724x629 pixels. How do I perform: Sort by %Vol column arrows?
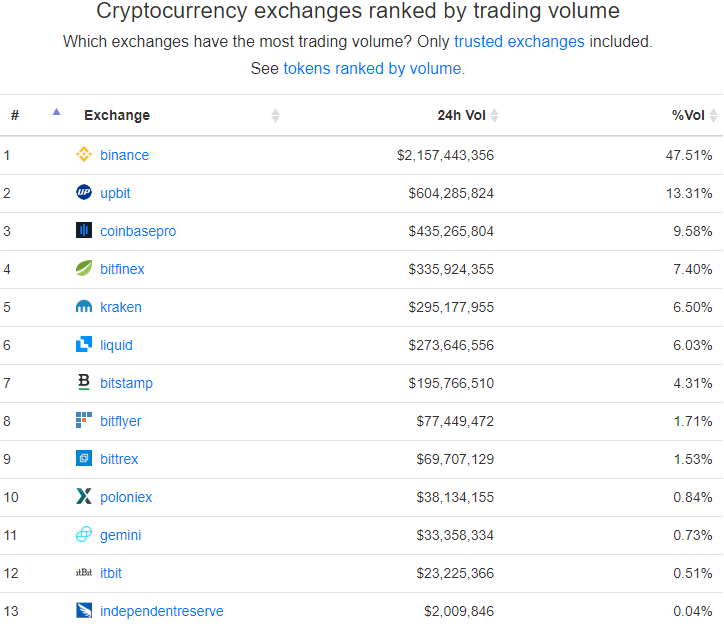[x=714, y=116]
